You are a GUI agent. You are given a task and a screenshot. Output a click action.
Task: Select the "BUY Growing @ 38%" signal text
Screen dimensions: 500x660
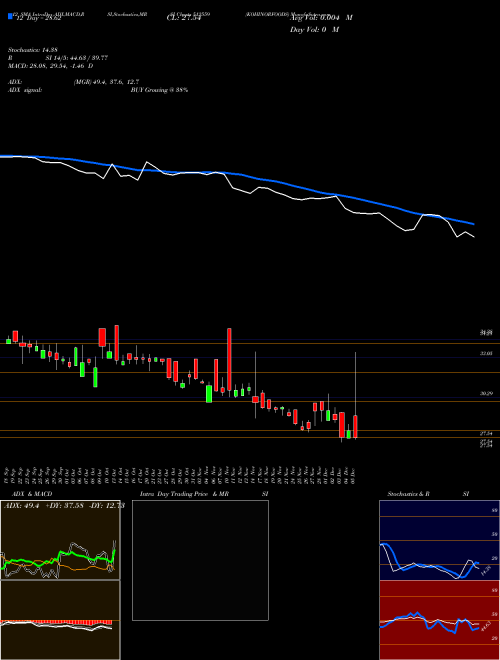(x=159, y=90)
